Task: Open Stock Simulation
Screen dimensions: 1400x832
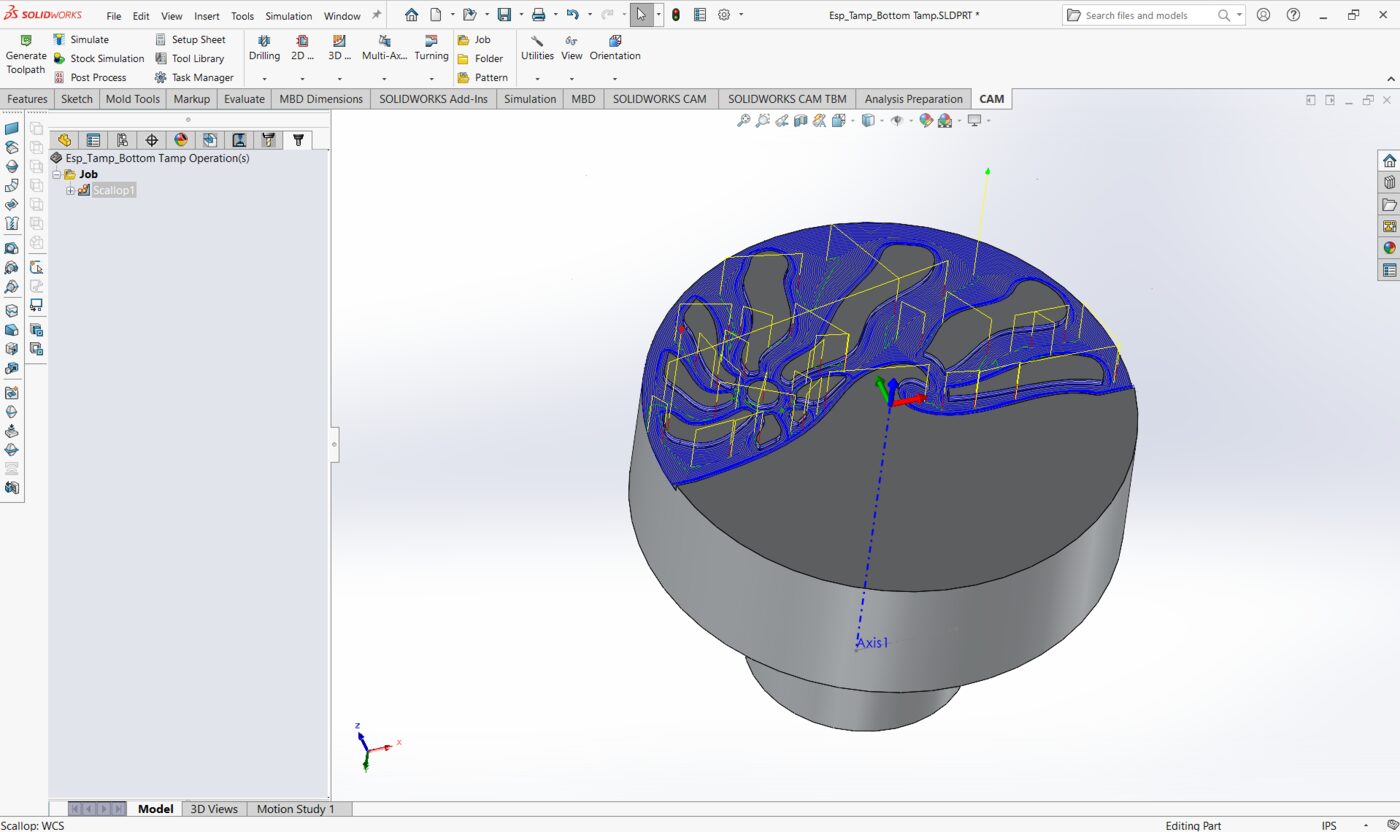Action: 98,58
